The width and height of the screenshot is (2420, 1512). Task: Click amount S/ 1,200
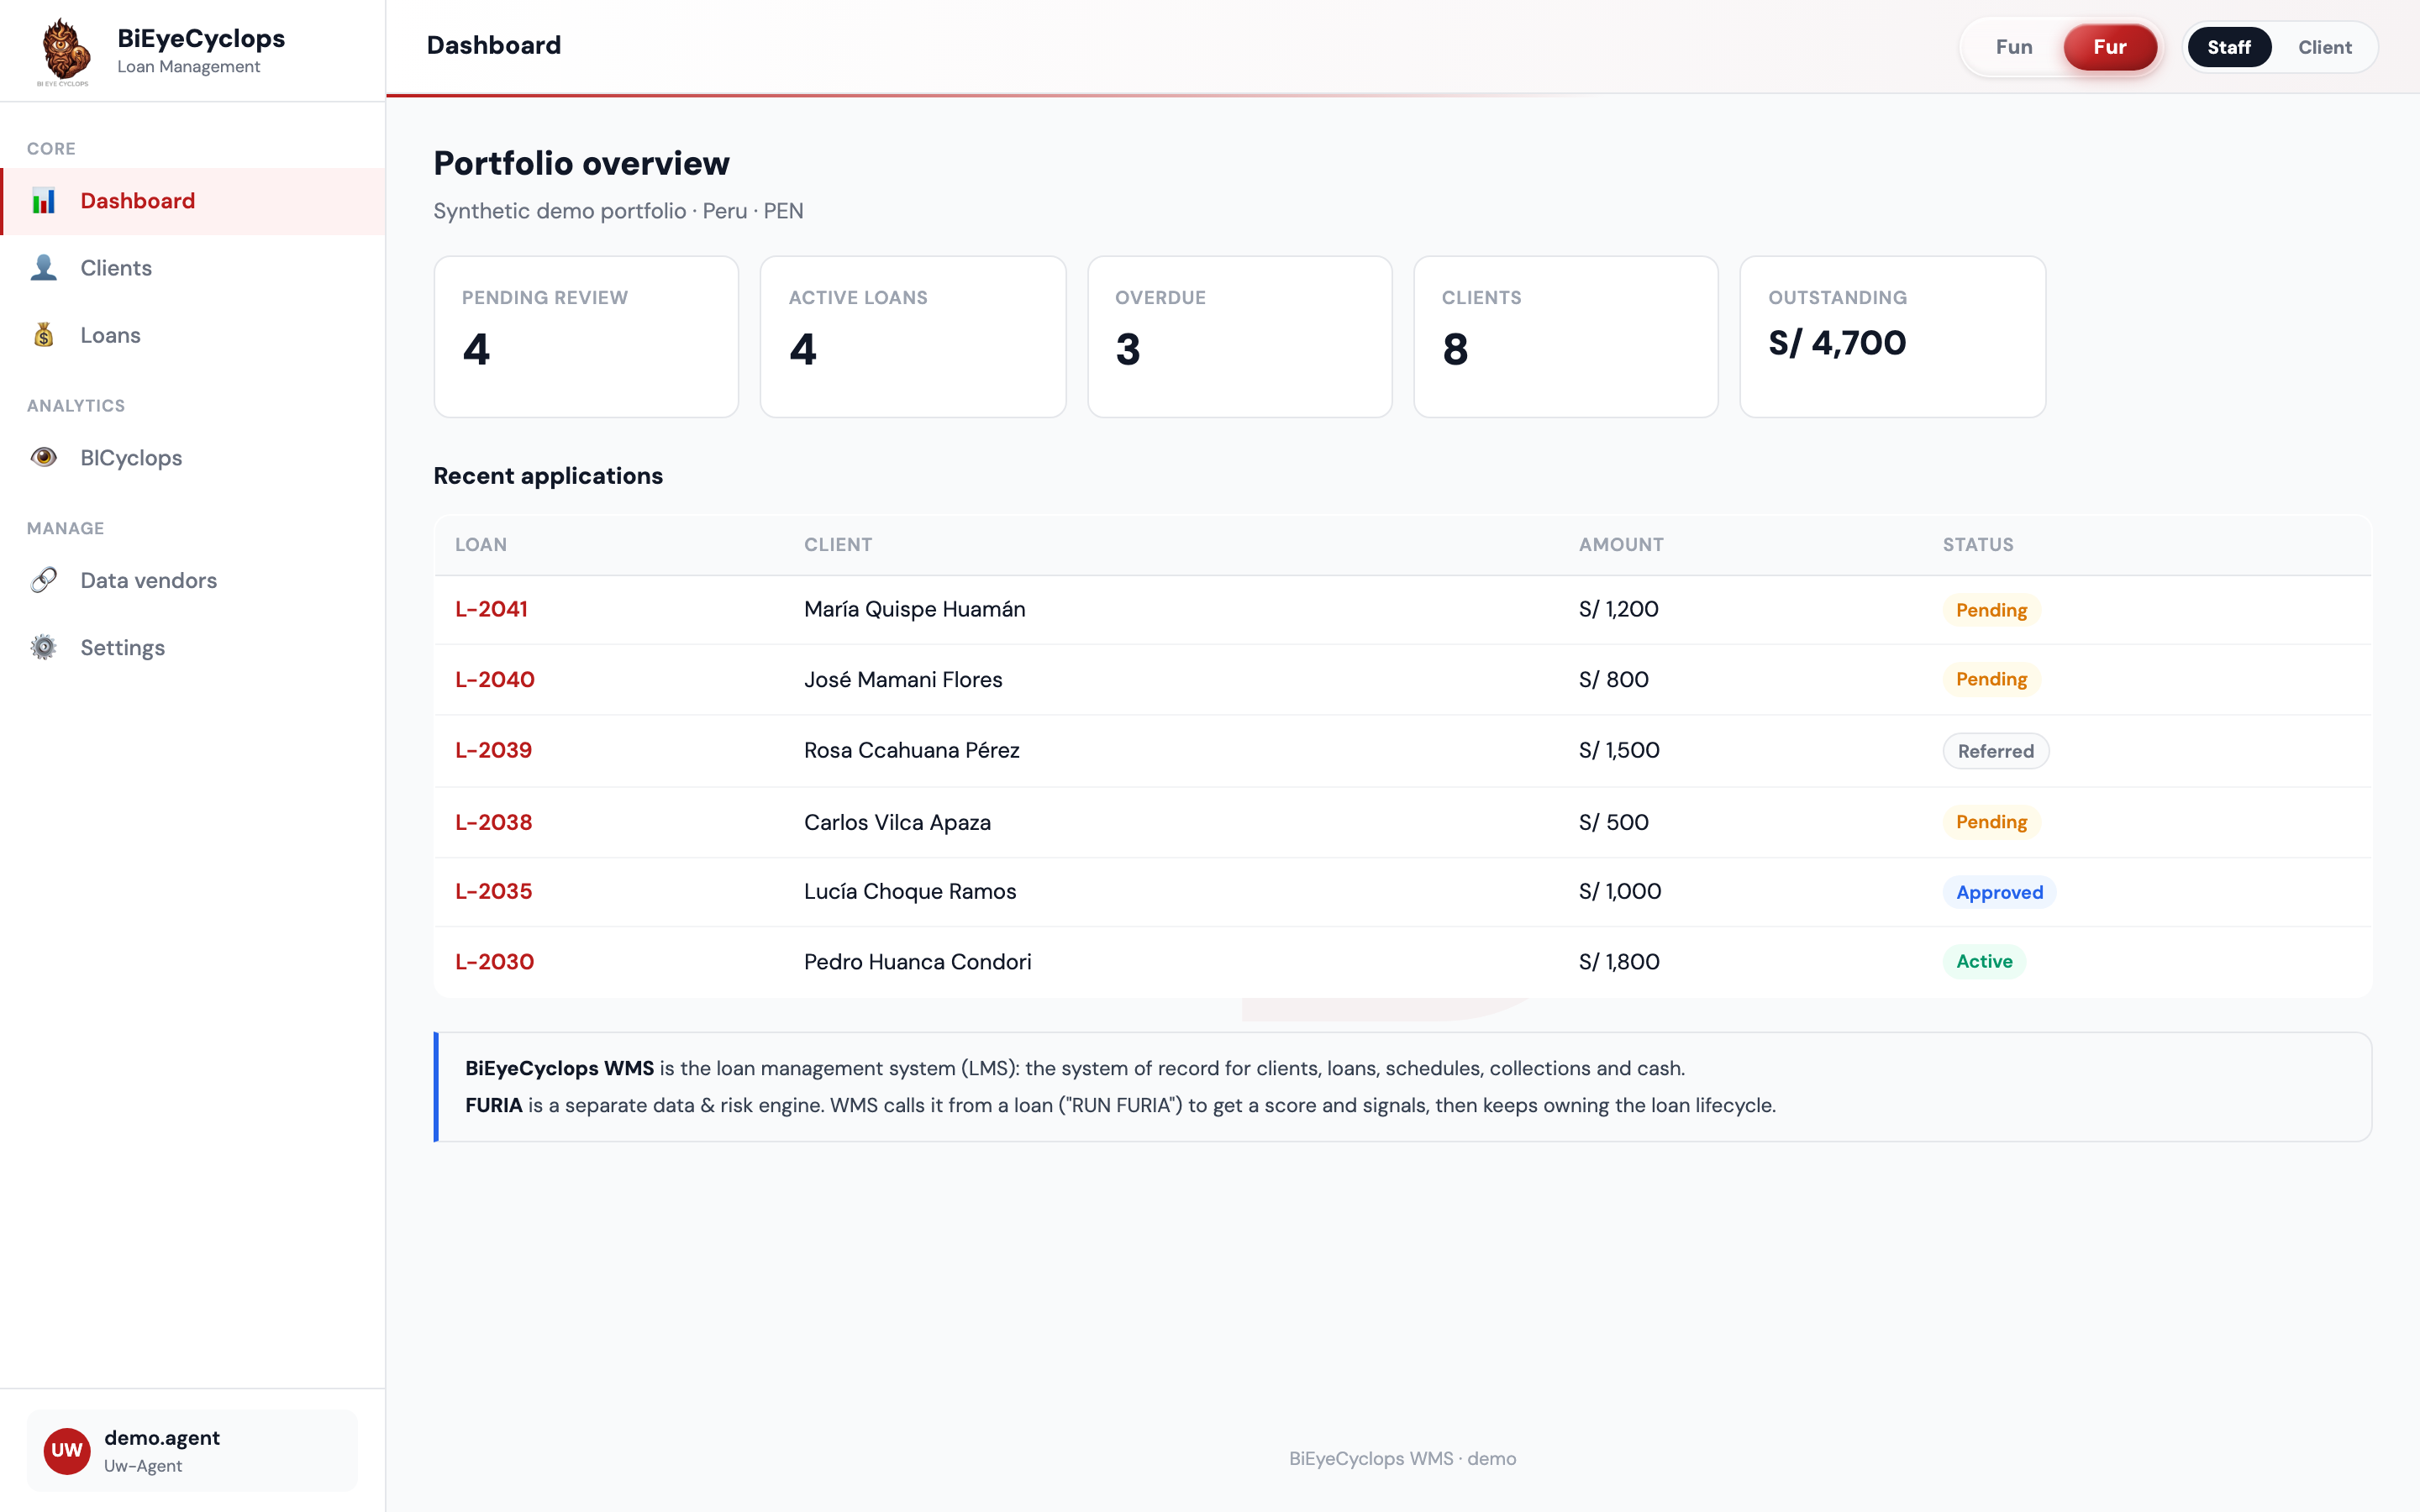pos(1618,609)
